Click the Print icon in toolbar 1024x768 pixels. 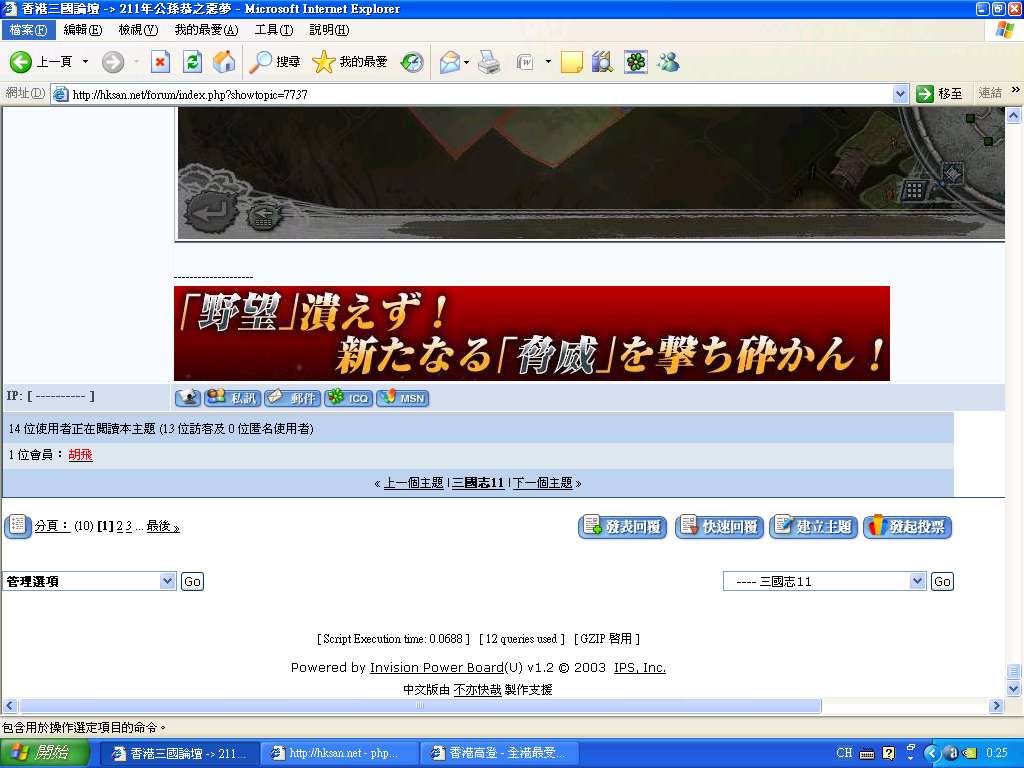489,62
